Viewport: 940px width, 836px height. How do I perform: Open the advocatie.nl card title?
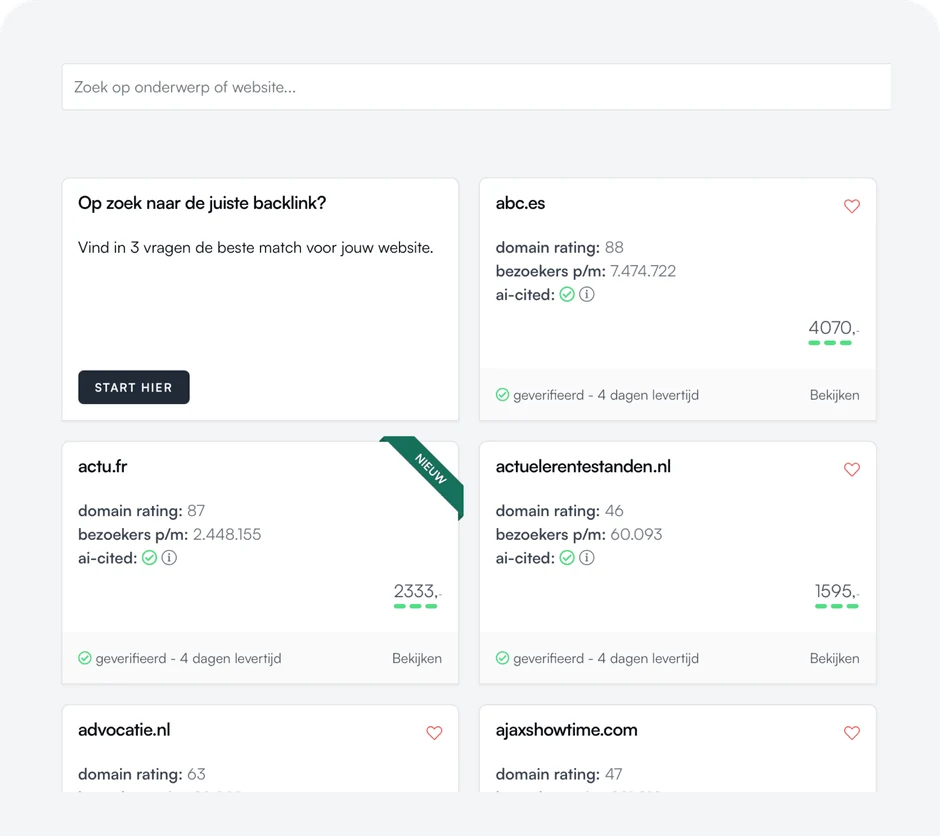coord(124,730)
